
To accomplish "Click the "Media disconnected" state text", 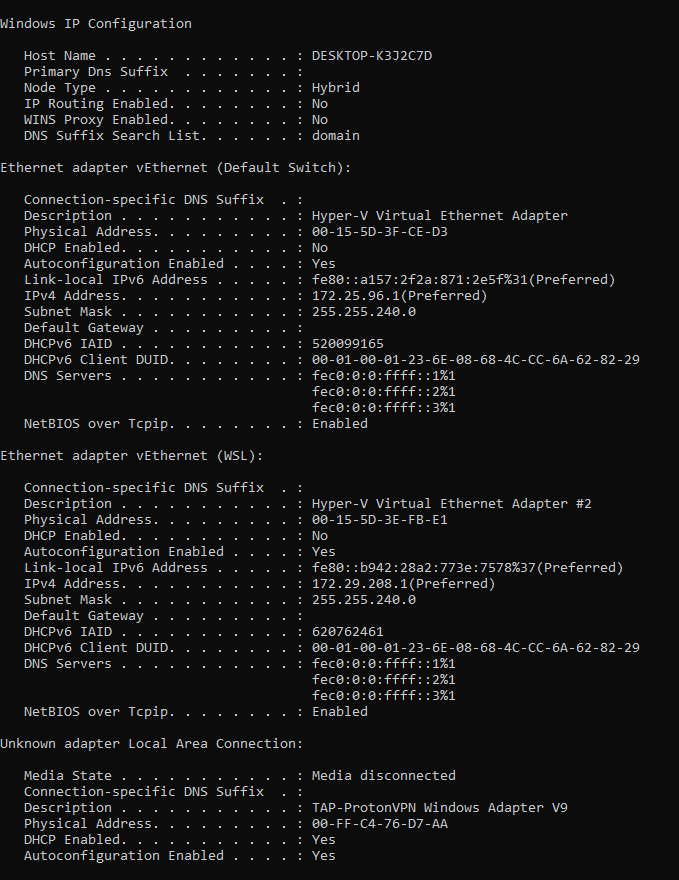I will (383, 776).
